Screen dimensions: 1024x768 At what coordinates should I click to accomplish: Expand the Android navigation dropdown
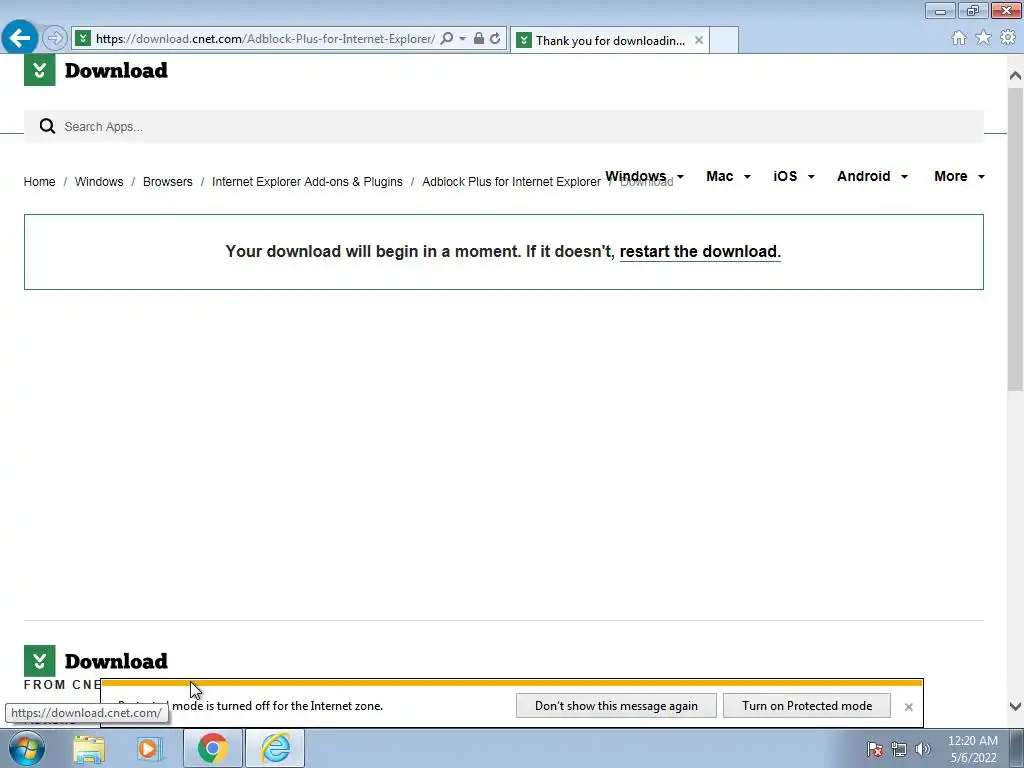[872, 176]
